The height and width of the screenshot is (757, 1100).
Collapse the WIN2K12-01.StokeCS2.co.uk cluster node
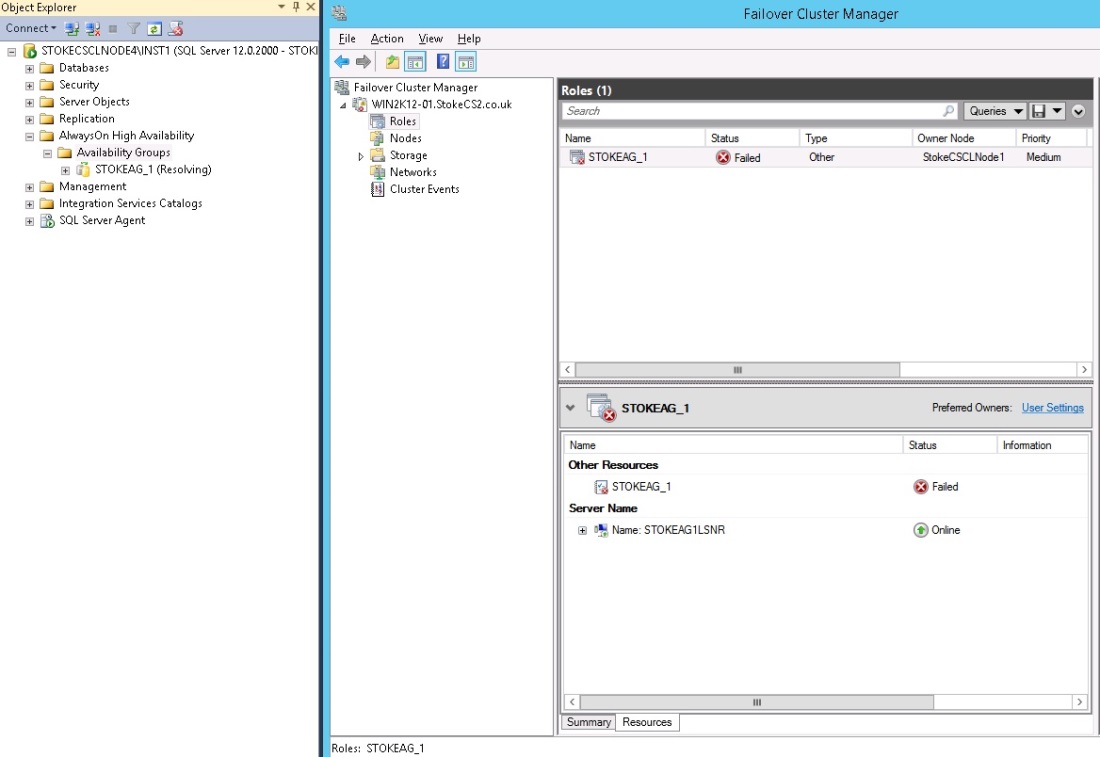pos(343,105)
